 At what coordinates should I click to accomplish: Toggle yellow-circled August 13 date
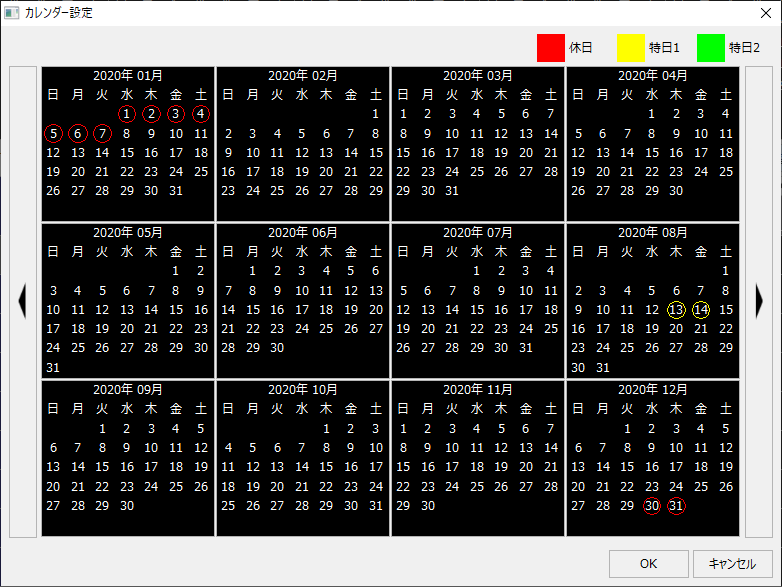pyautogui.click(x=677, y=310)
